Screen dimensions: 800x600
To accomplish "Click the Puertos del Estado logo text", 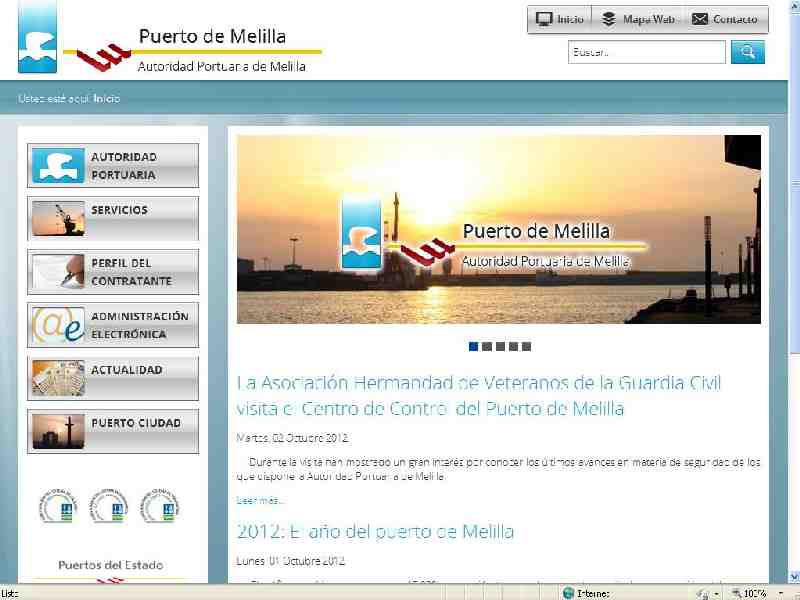I will point(111,565).
